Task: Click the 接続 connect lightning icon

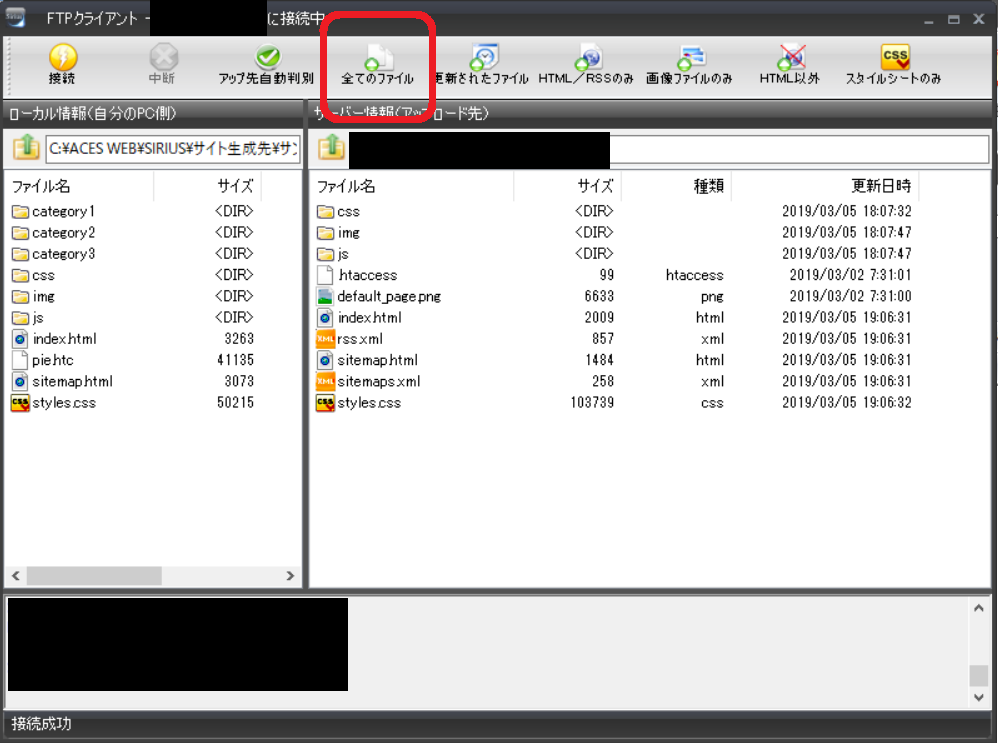Action: pyautogui.click(x=62, y=59)
